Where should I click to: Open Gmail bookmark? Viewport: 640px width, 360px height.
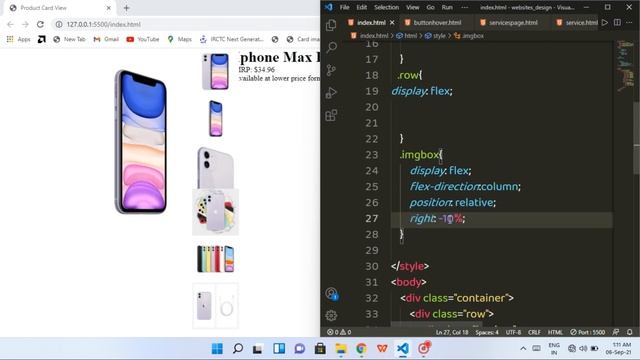[x=106, y=39]
